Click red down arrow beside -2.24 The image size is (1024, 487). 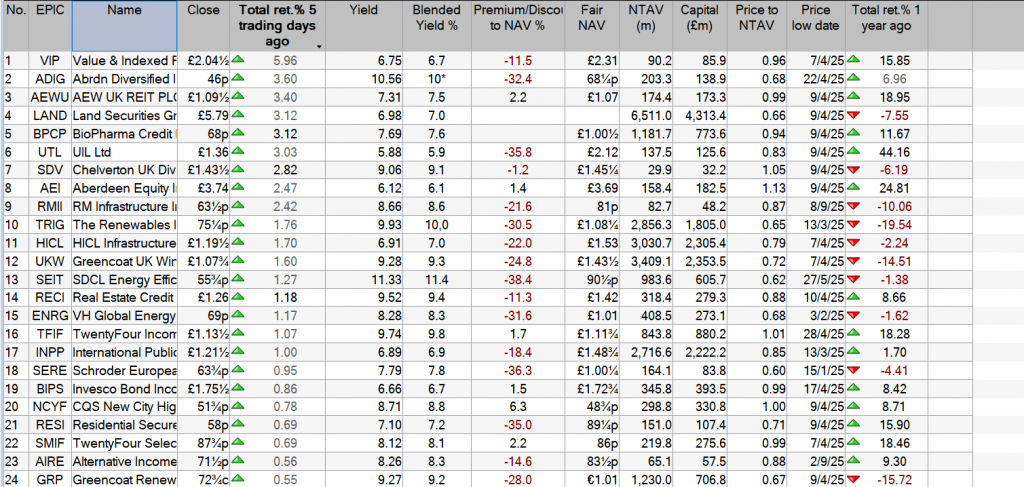(854, 243)
